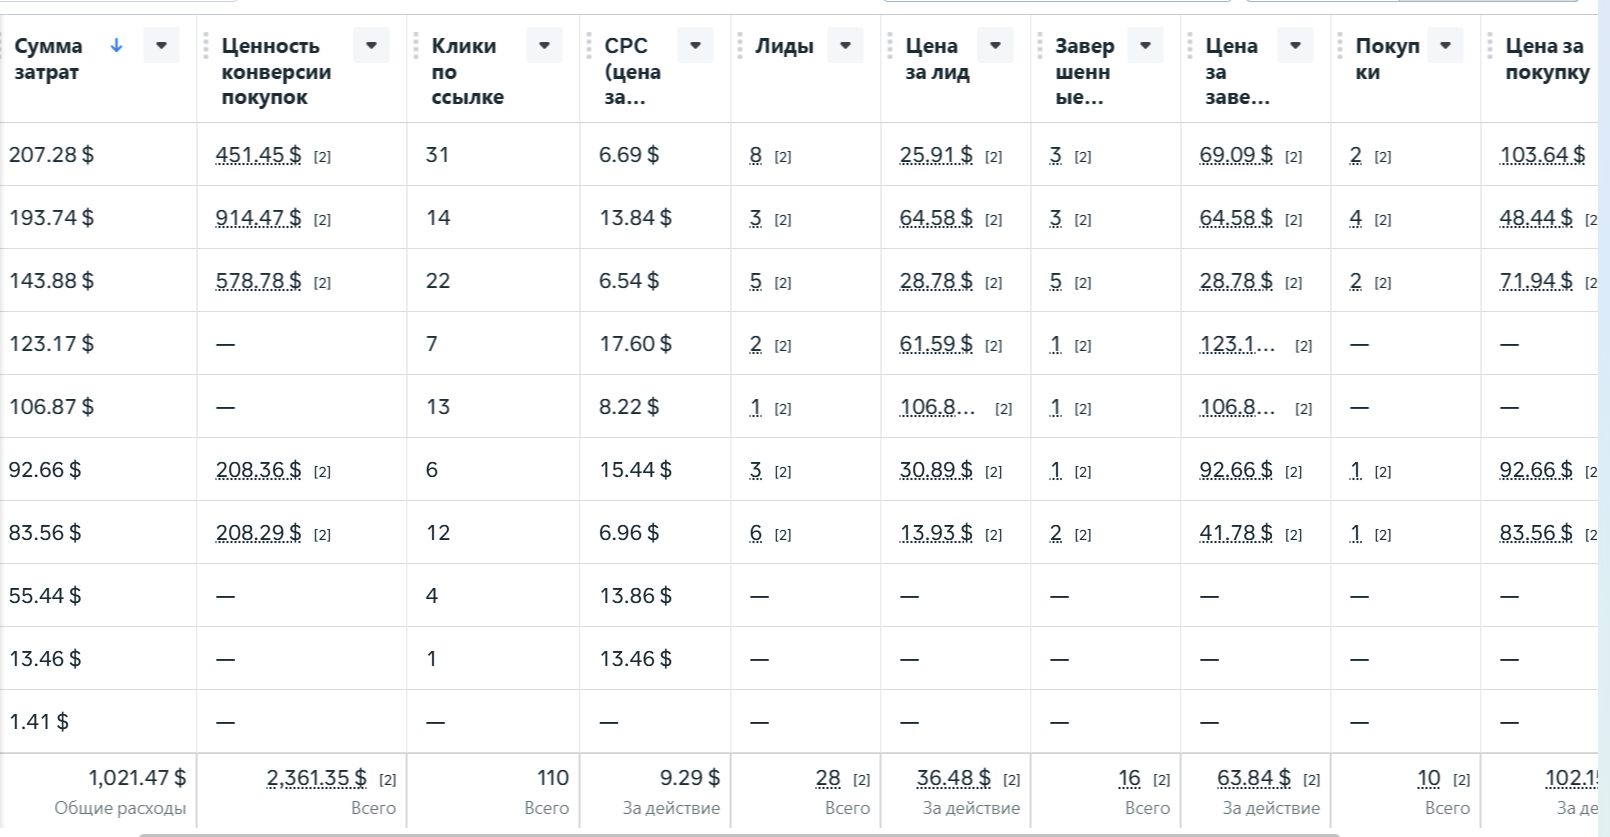This screenshot has height=837, width=1610.
Task: Grab the drag handle of Лиды column
Action: [x=740, y=46]
